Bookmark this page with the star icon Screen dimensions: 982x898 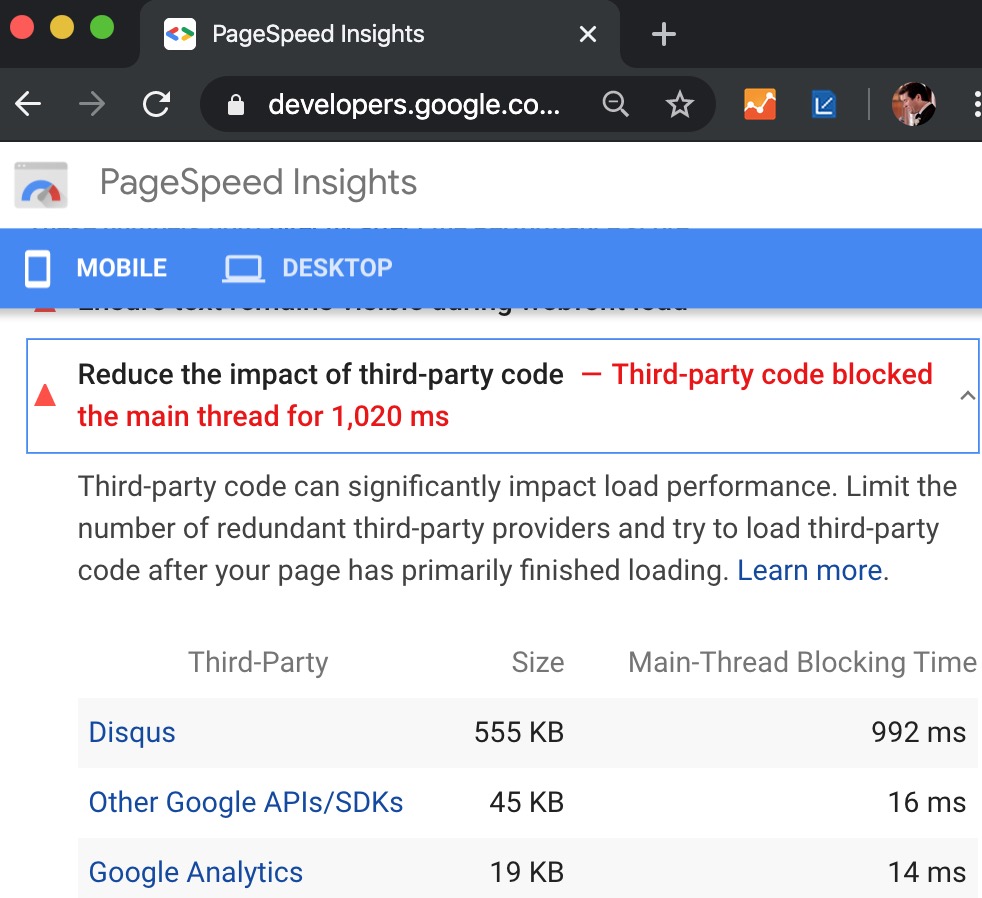[680, 105]
